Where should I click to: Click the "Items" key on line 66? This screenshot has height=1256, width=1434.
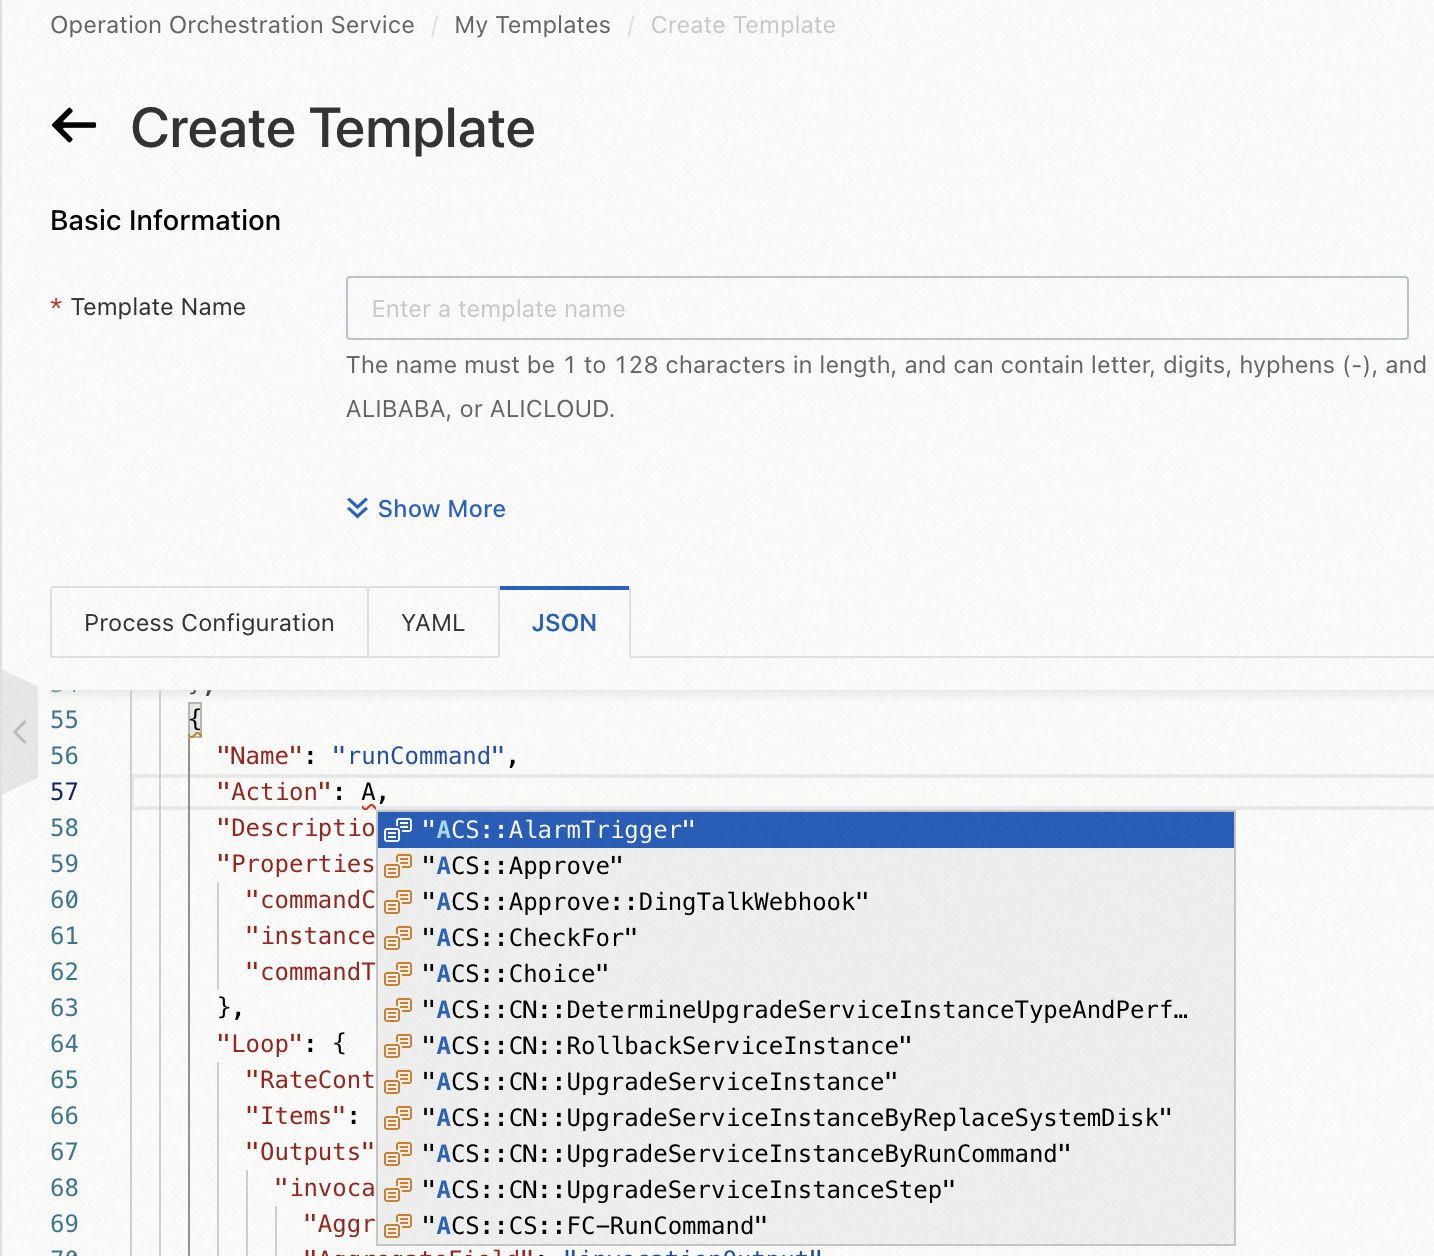tap(296, 1116)
